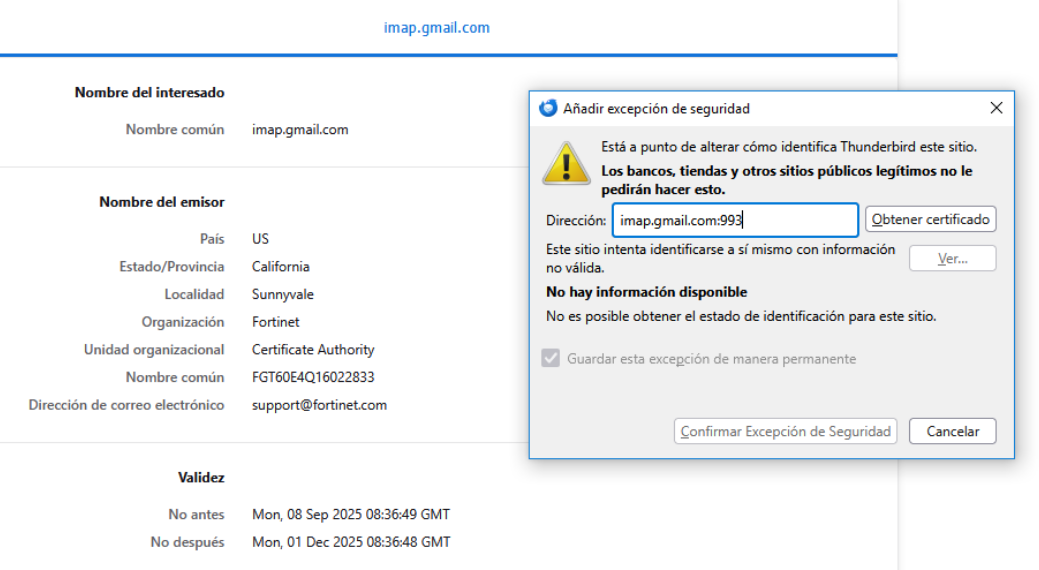Click the Certificate Authority value

pyautogui.click(x=313, y=349)
